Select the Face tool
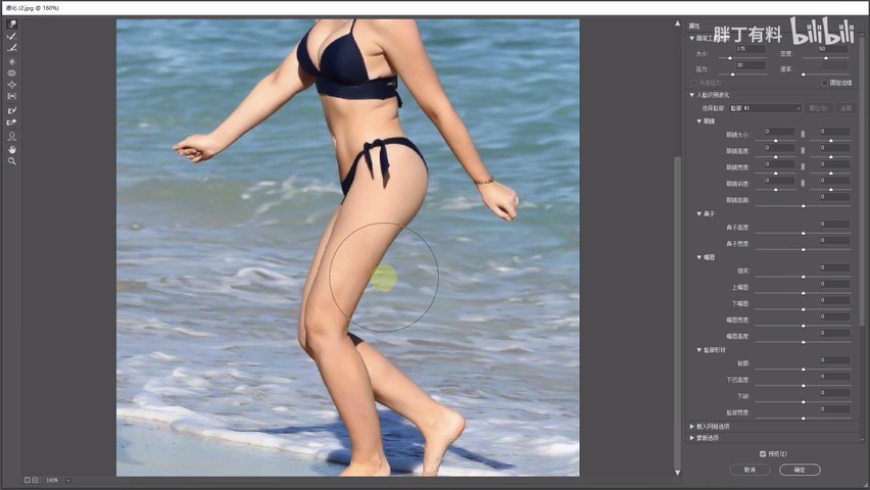870x490 pixels. (x=12, y=136)
